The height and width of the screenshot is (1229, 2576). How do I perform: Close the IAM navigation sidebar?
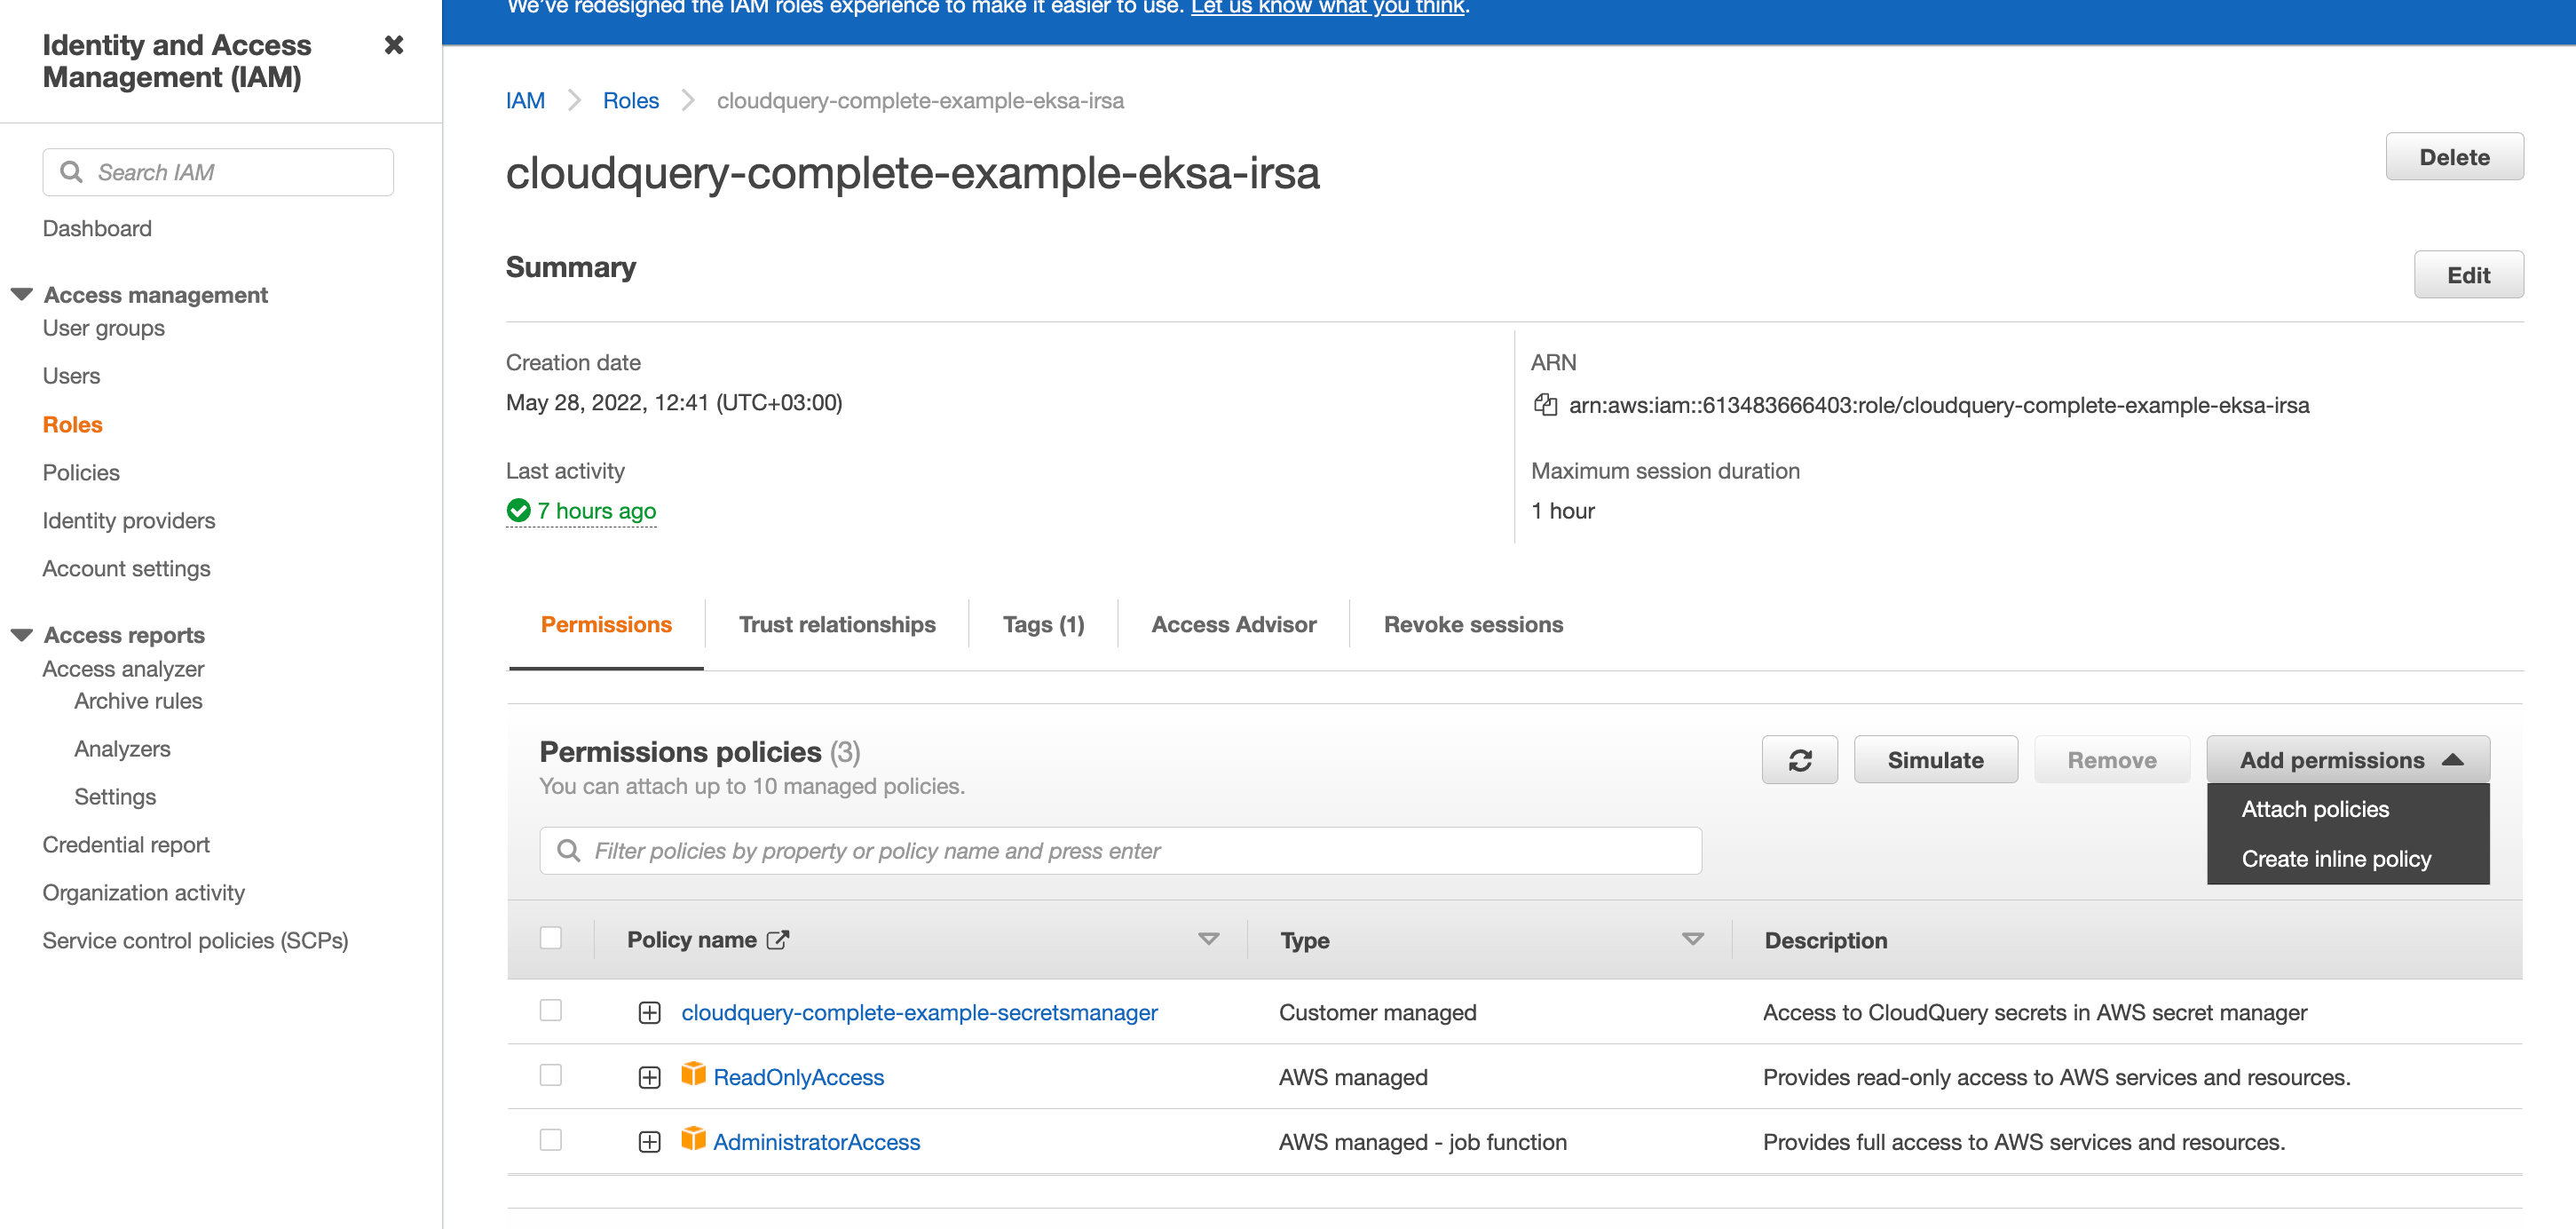(394, 45)
